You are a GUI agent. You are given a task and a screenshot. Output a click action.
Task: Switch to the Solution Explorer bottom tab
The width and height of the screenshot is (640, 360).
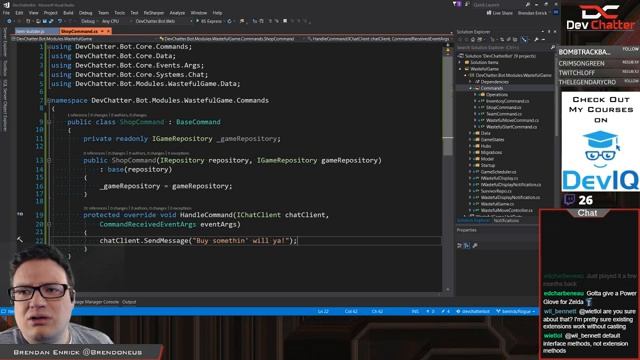[x=473, y=220]
